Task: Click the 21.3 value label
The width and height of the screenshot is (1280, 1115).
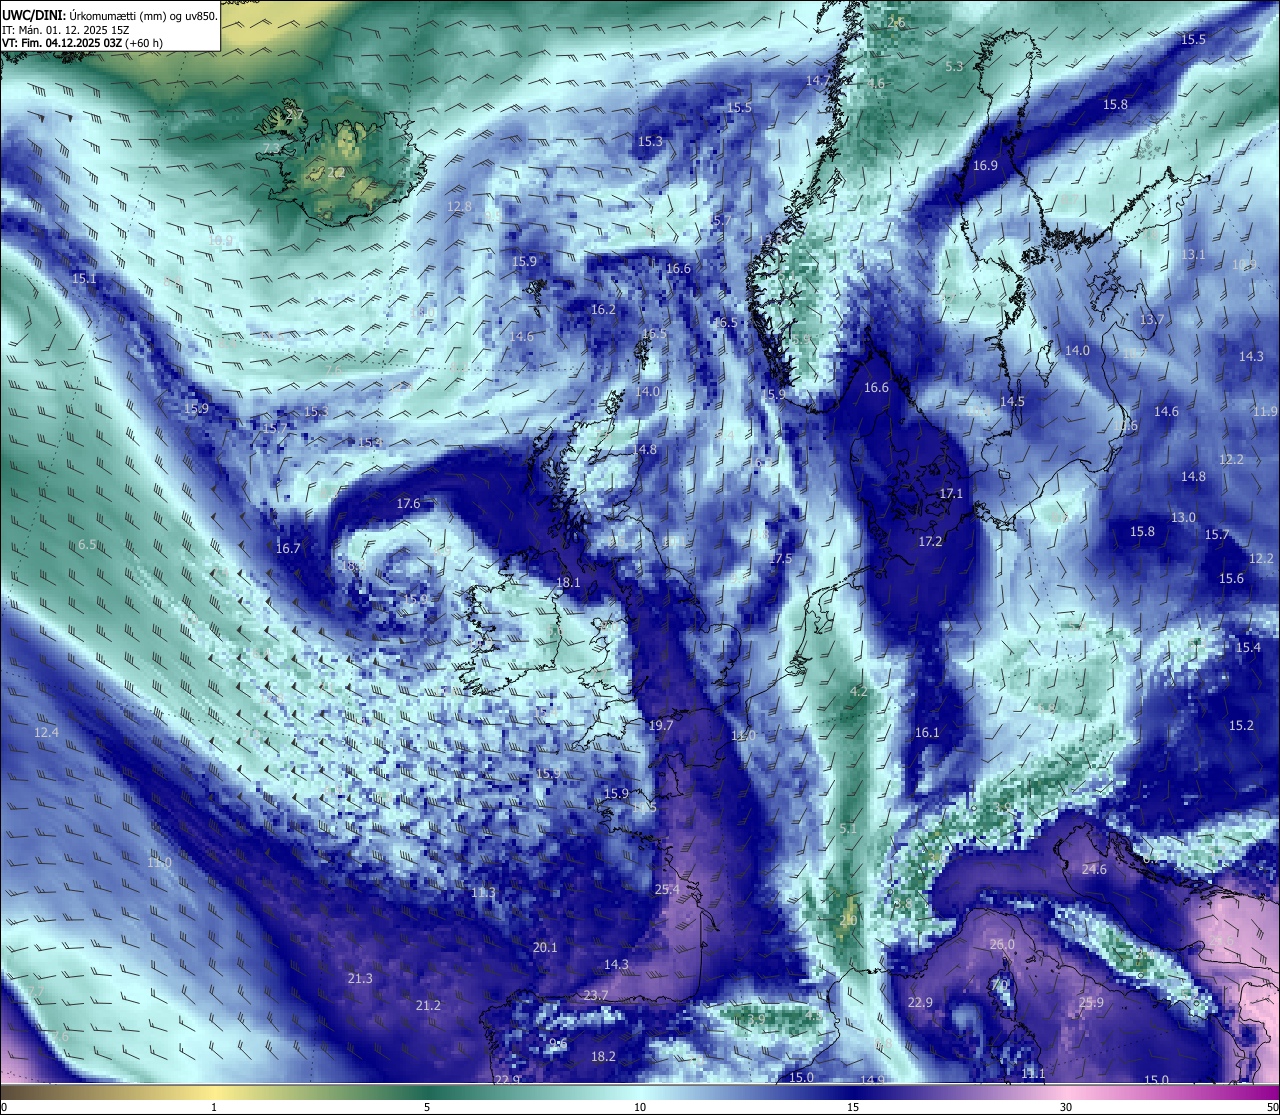Action: pyautogui.click(x=360, y=978)
